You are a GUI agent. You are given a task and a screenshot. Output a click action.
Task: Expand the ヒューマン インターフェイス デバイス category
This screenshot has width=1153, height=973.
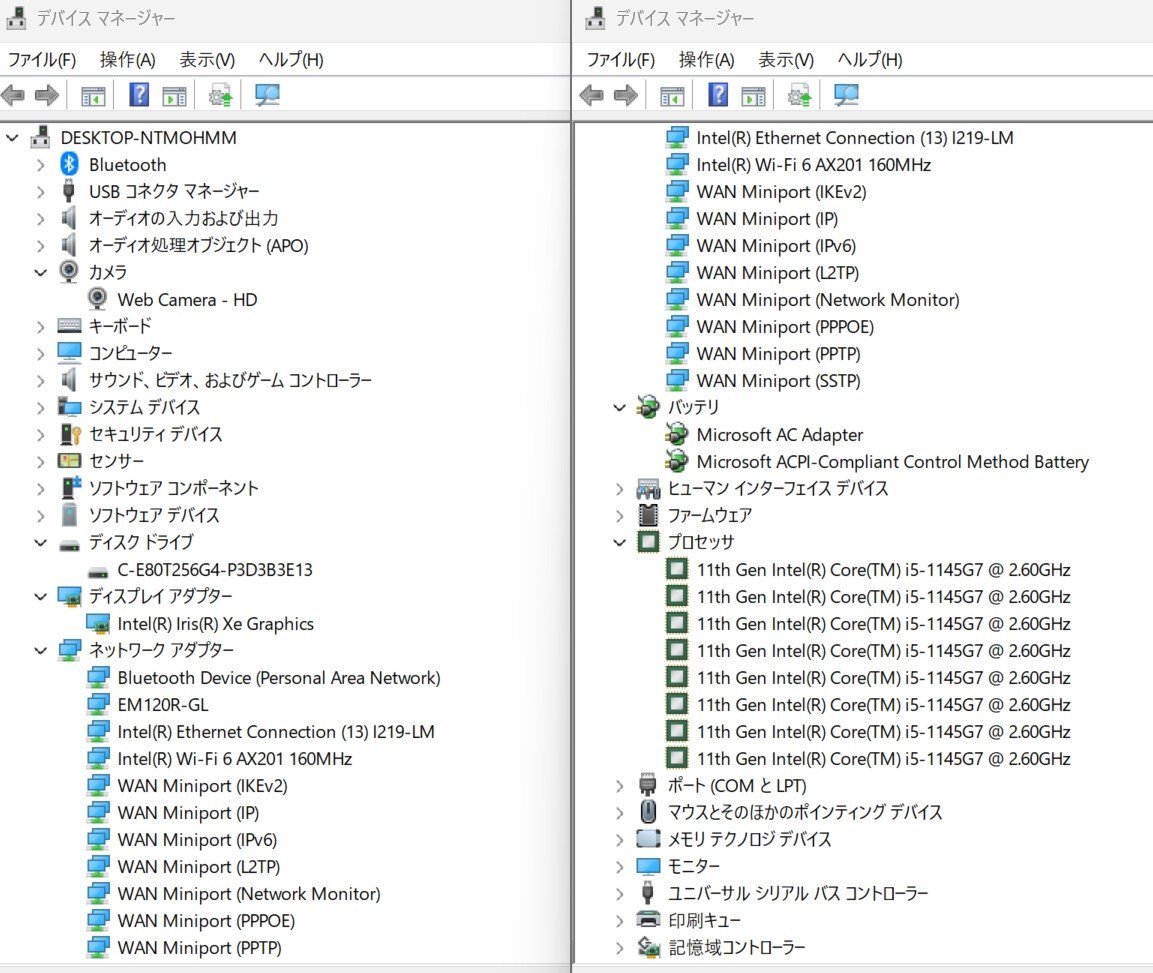click(619, 488)
